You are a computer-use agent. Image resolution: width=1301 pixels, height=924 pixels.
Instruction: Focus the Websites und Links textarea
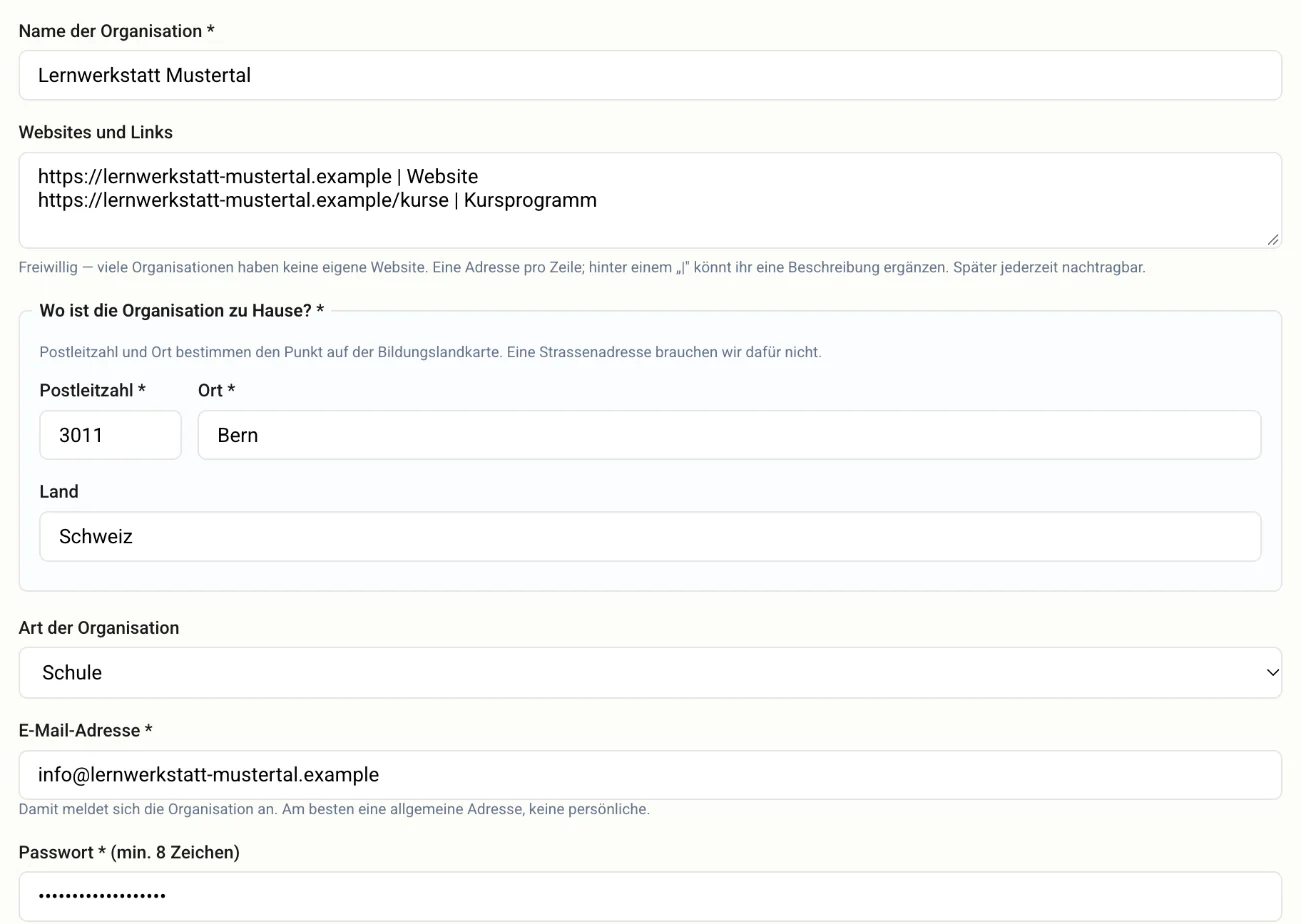tap(650, 200)
